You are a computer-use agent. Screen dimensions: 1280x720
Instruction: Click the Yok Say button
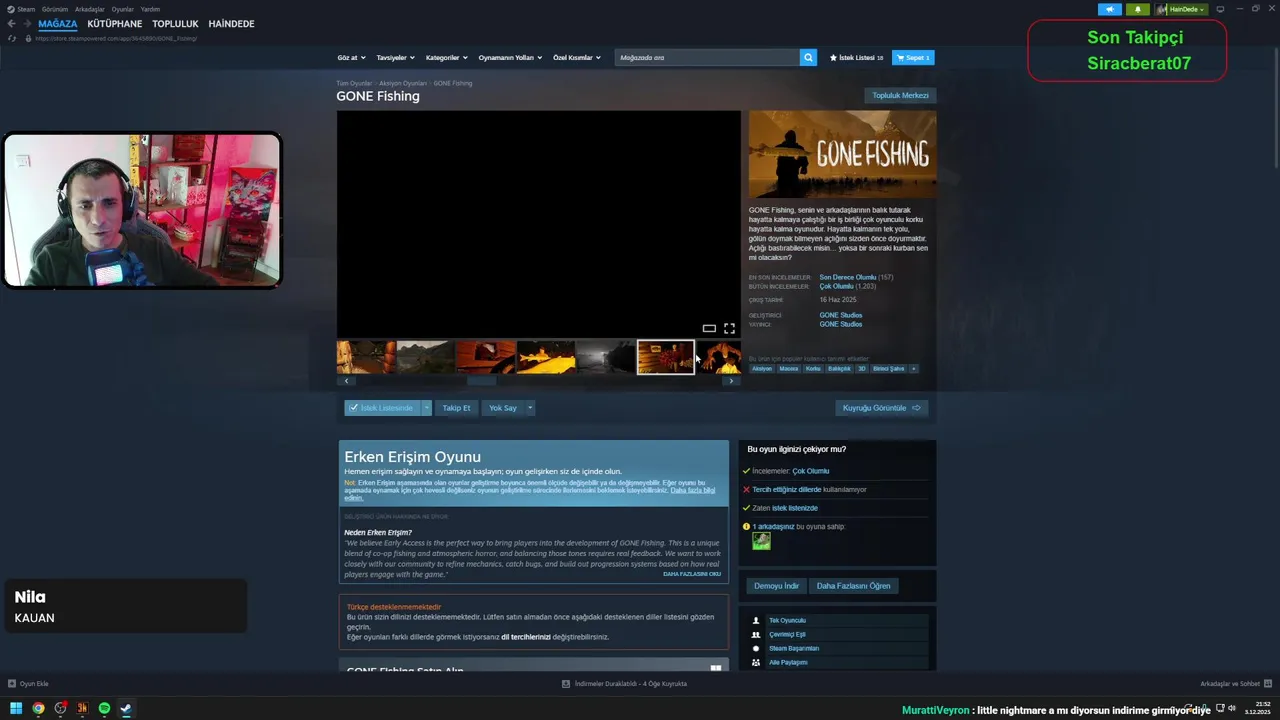503,408
